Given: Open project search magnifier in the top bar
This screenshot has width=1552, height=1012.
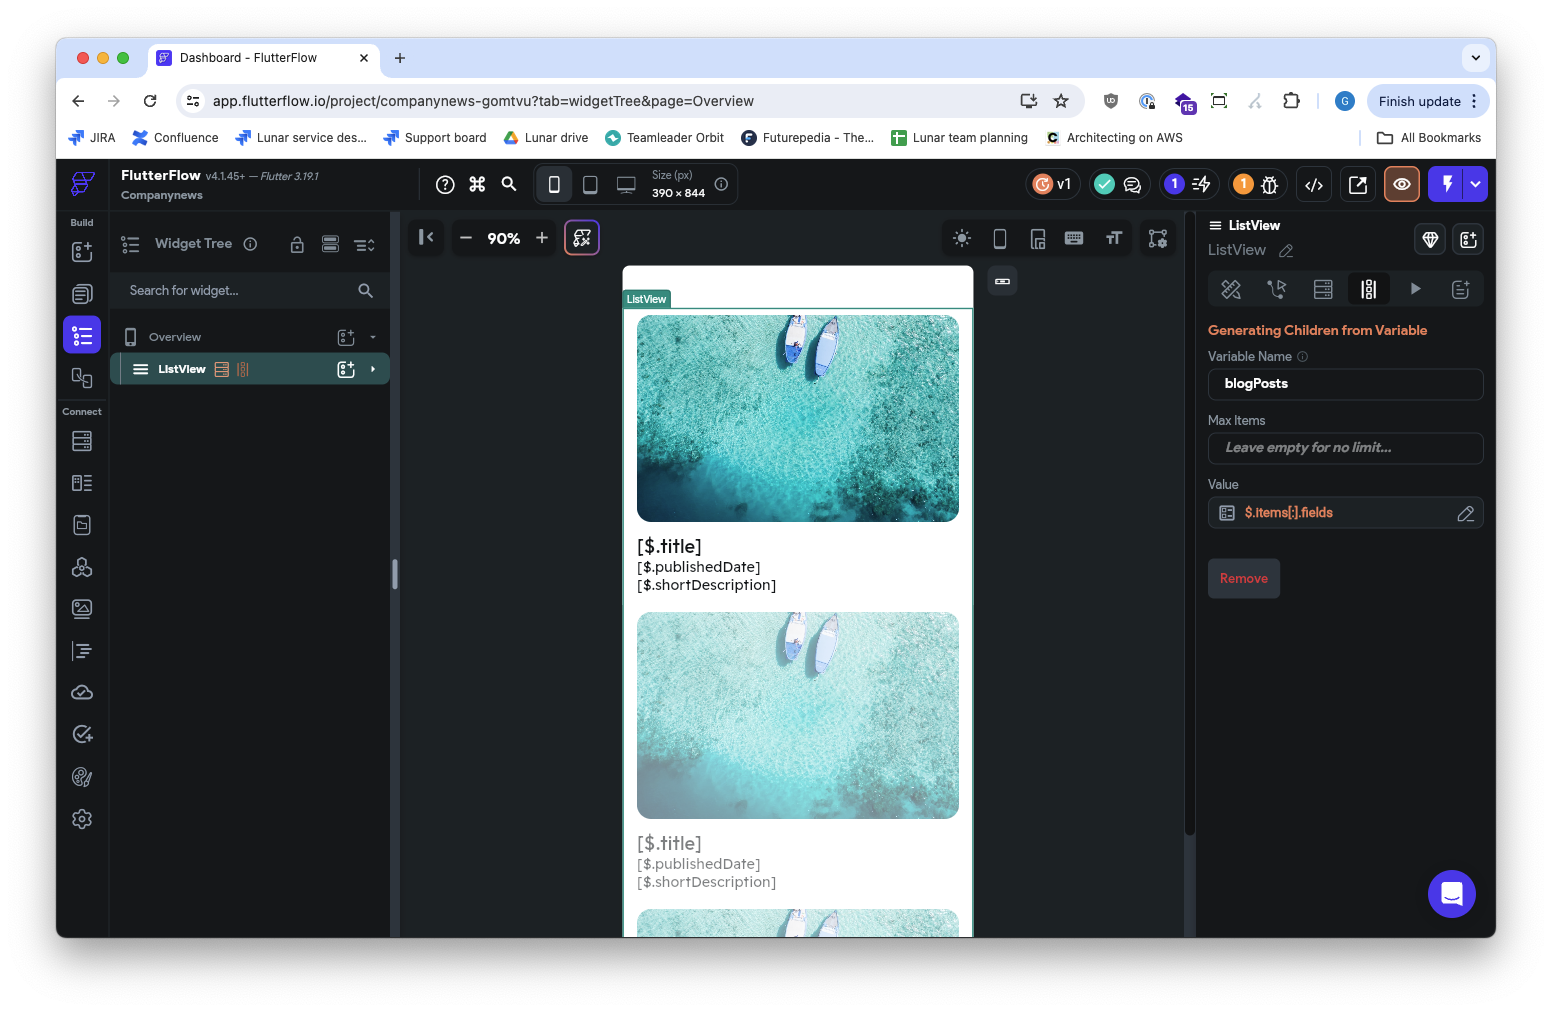Looking at the screenshot, I should click(x=509, y=184).
